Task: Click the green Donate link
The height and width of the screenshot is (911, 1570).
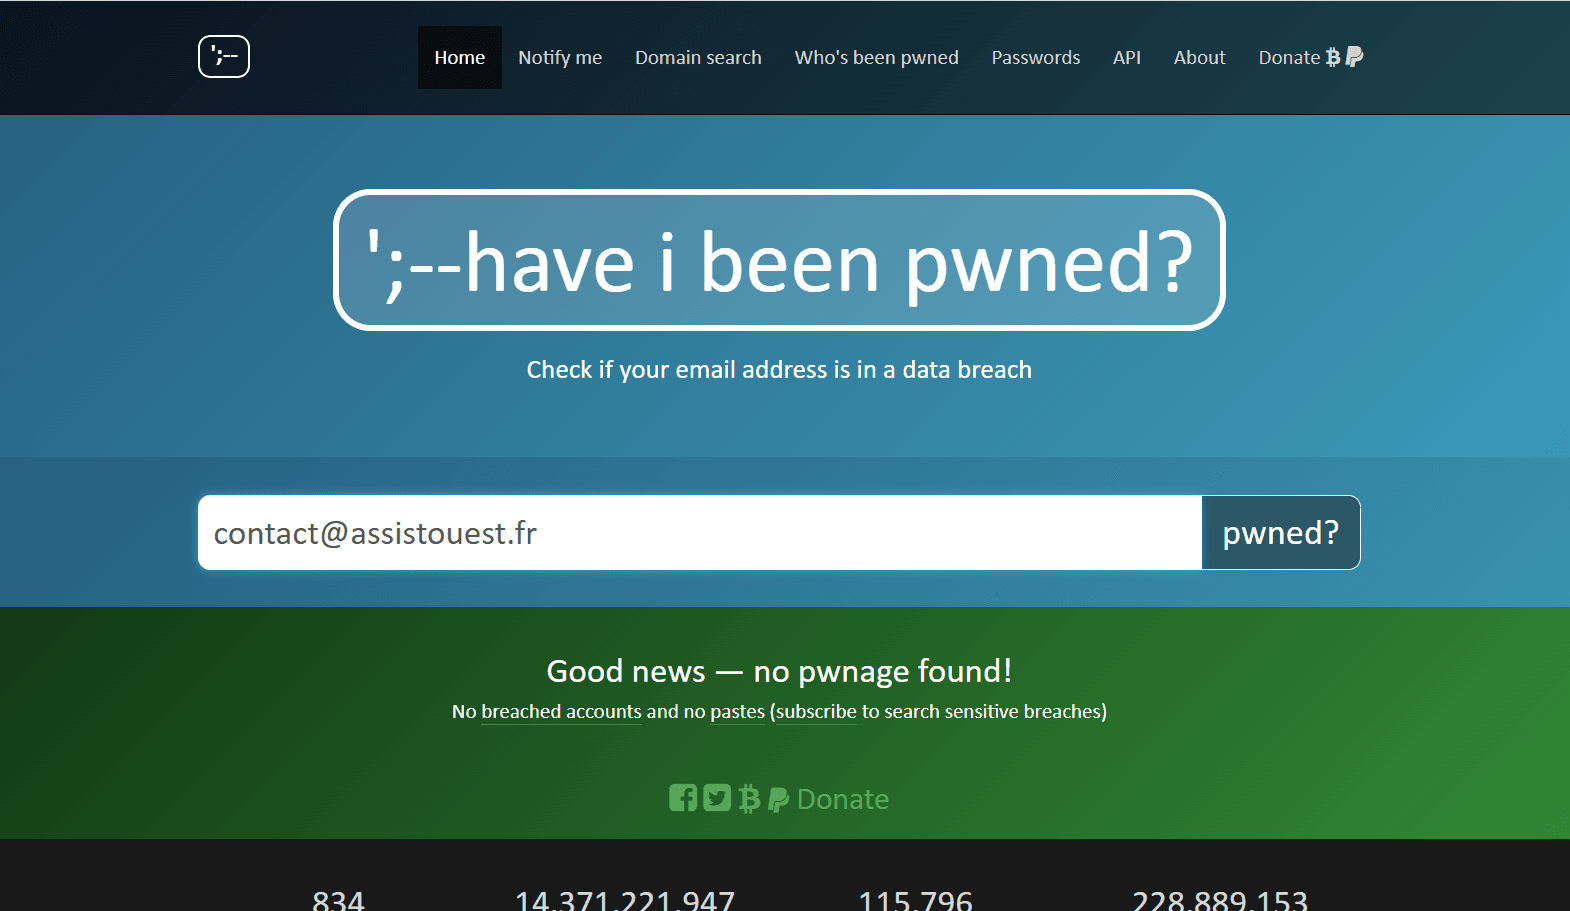Action: pyautogui.click(x=843, y=799)
